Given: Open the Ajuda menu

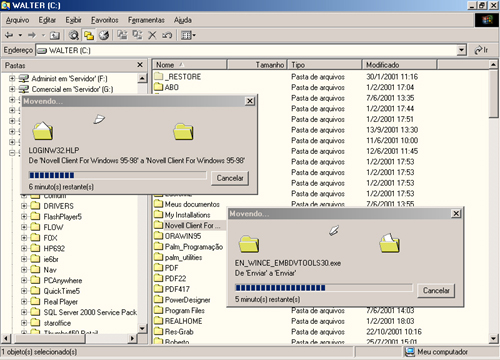Looking at the screenshot, I should 183,20.
